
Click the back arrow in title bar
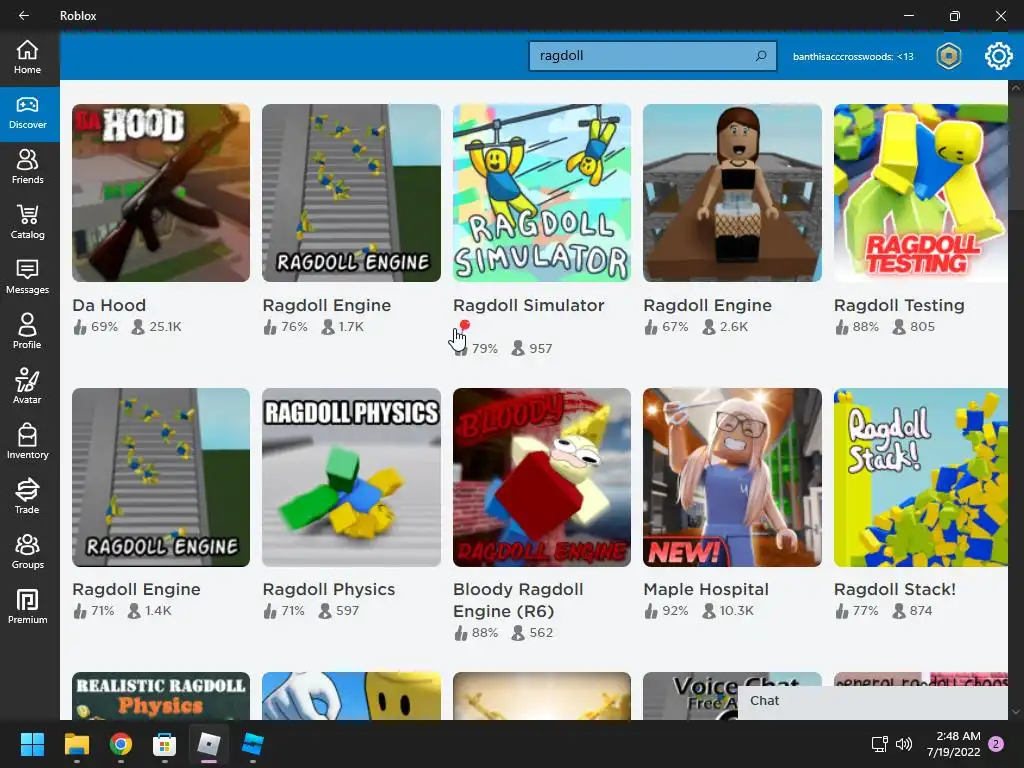24,16
